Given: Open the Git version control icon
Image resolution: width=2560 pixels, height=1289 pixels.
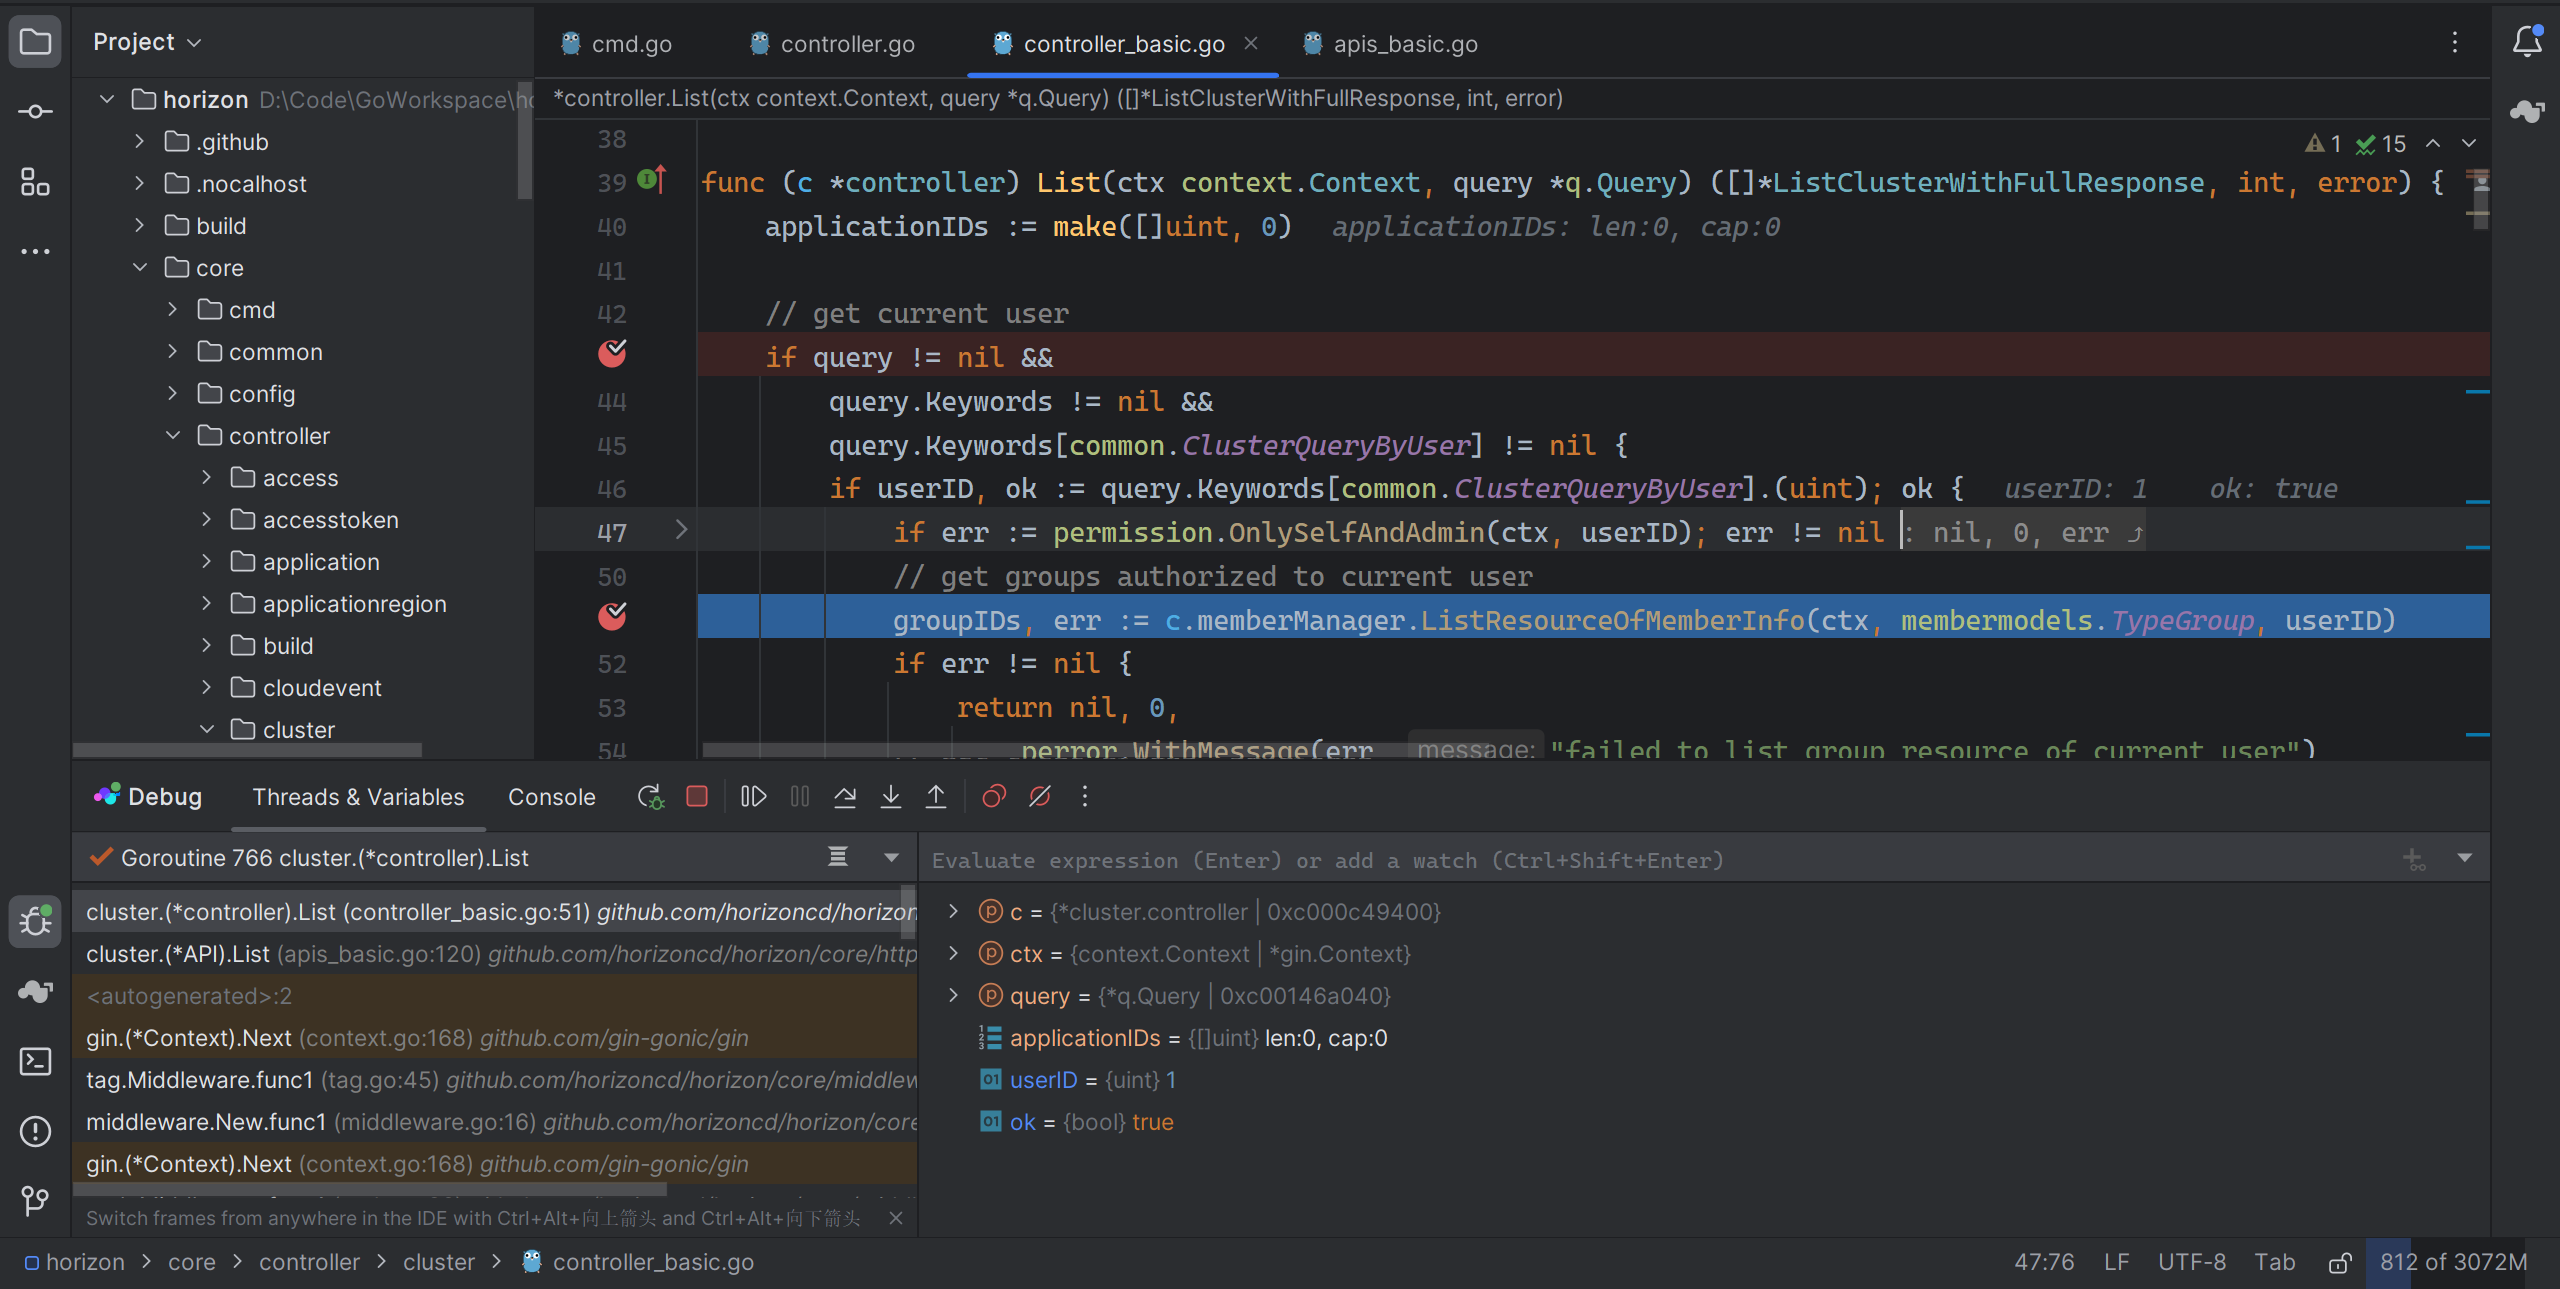Looking at the screenshot, I should (35, 1200).
